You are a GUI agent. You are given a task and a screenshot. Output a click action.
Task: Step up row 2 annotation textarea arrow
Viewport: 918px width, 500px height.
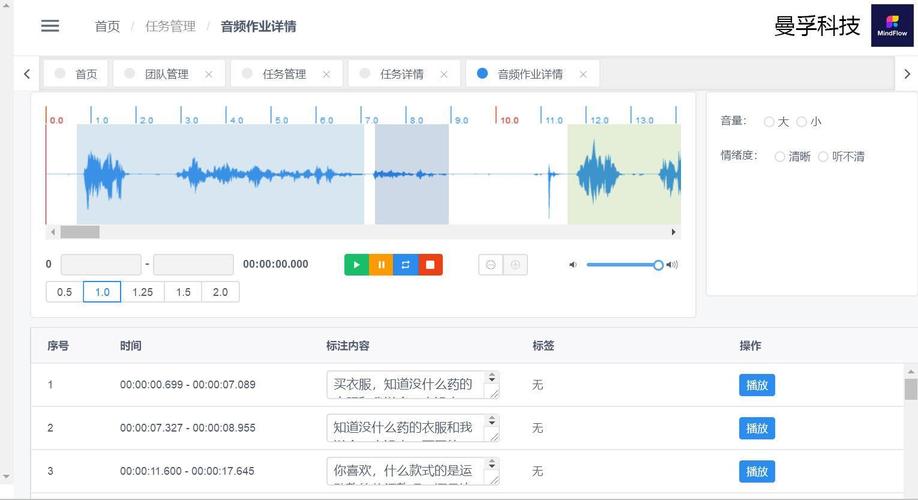click(x=492, y=418)
